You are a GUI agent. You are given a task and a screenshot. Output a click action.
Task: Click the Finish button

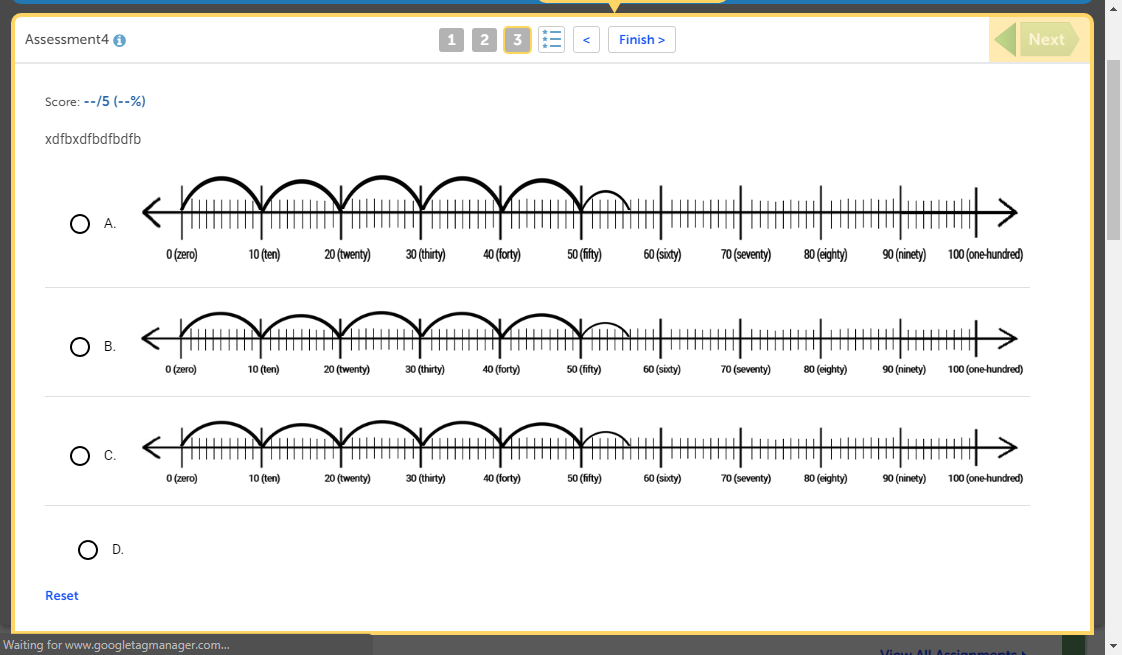click(642, 39)
